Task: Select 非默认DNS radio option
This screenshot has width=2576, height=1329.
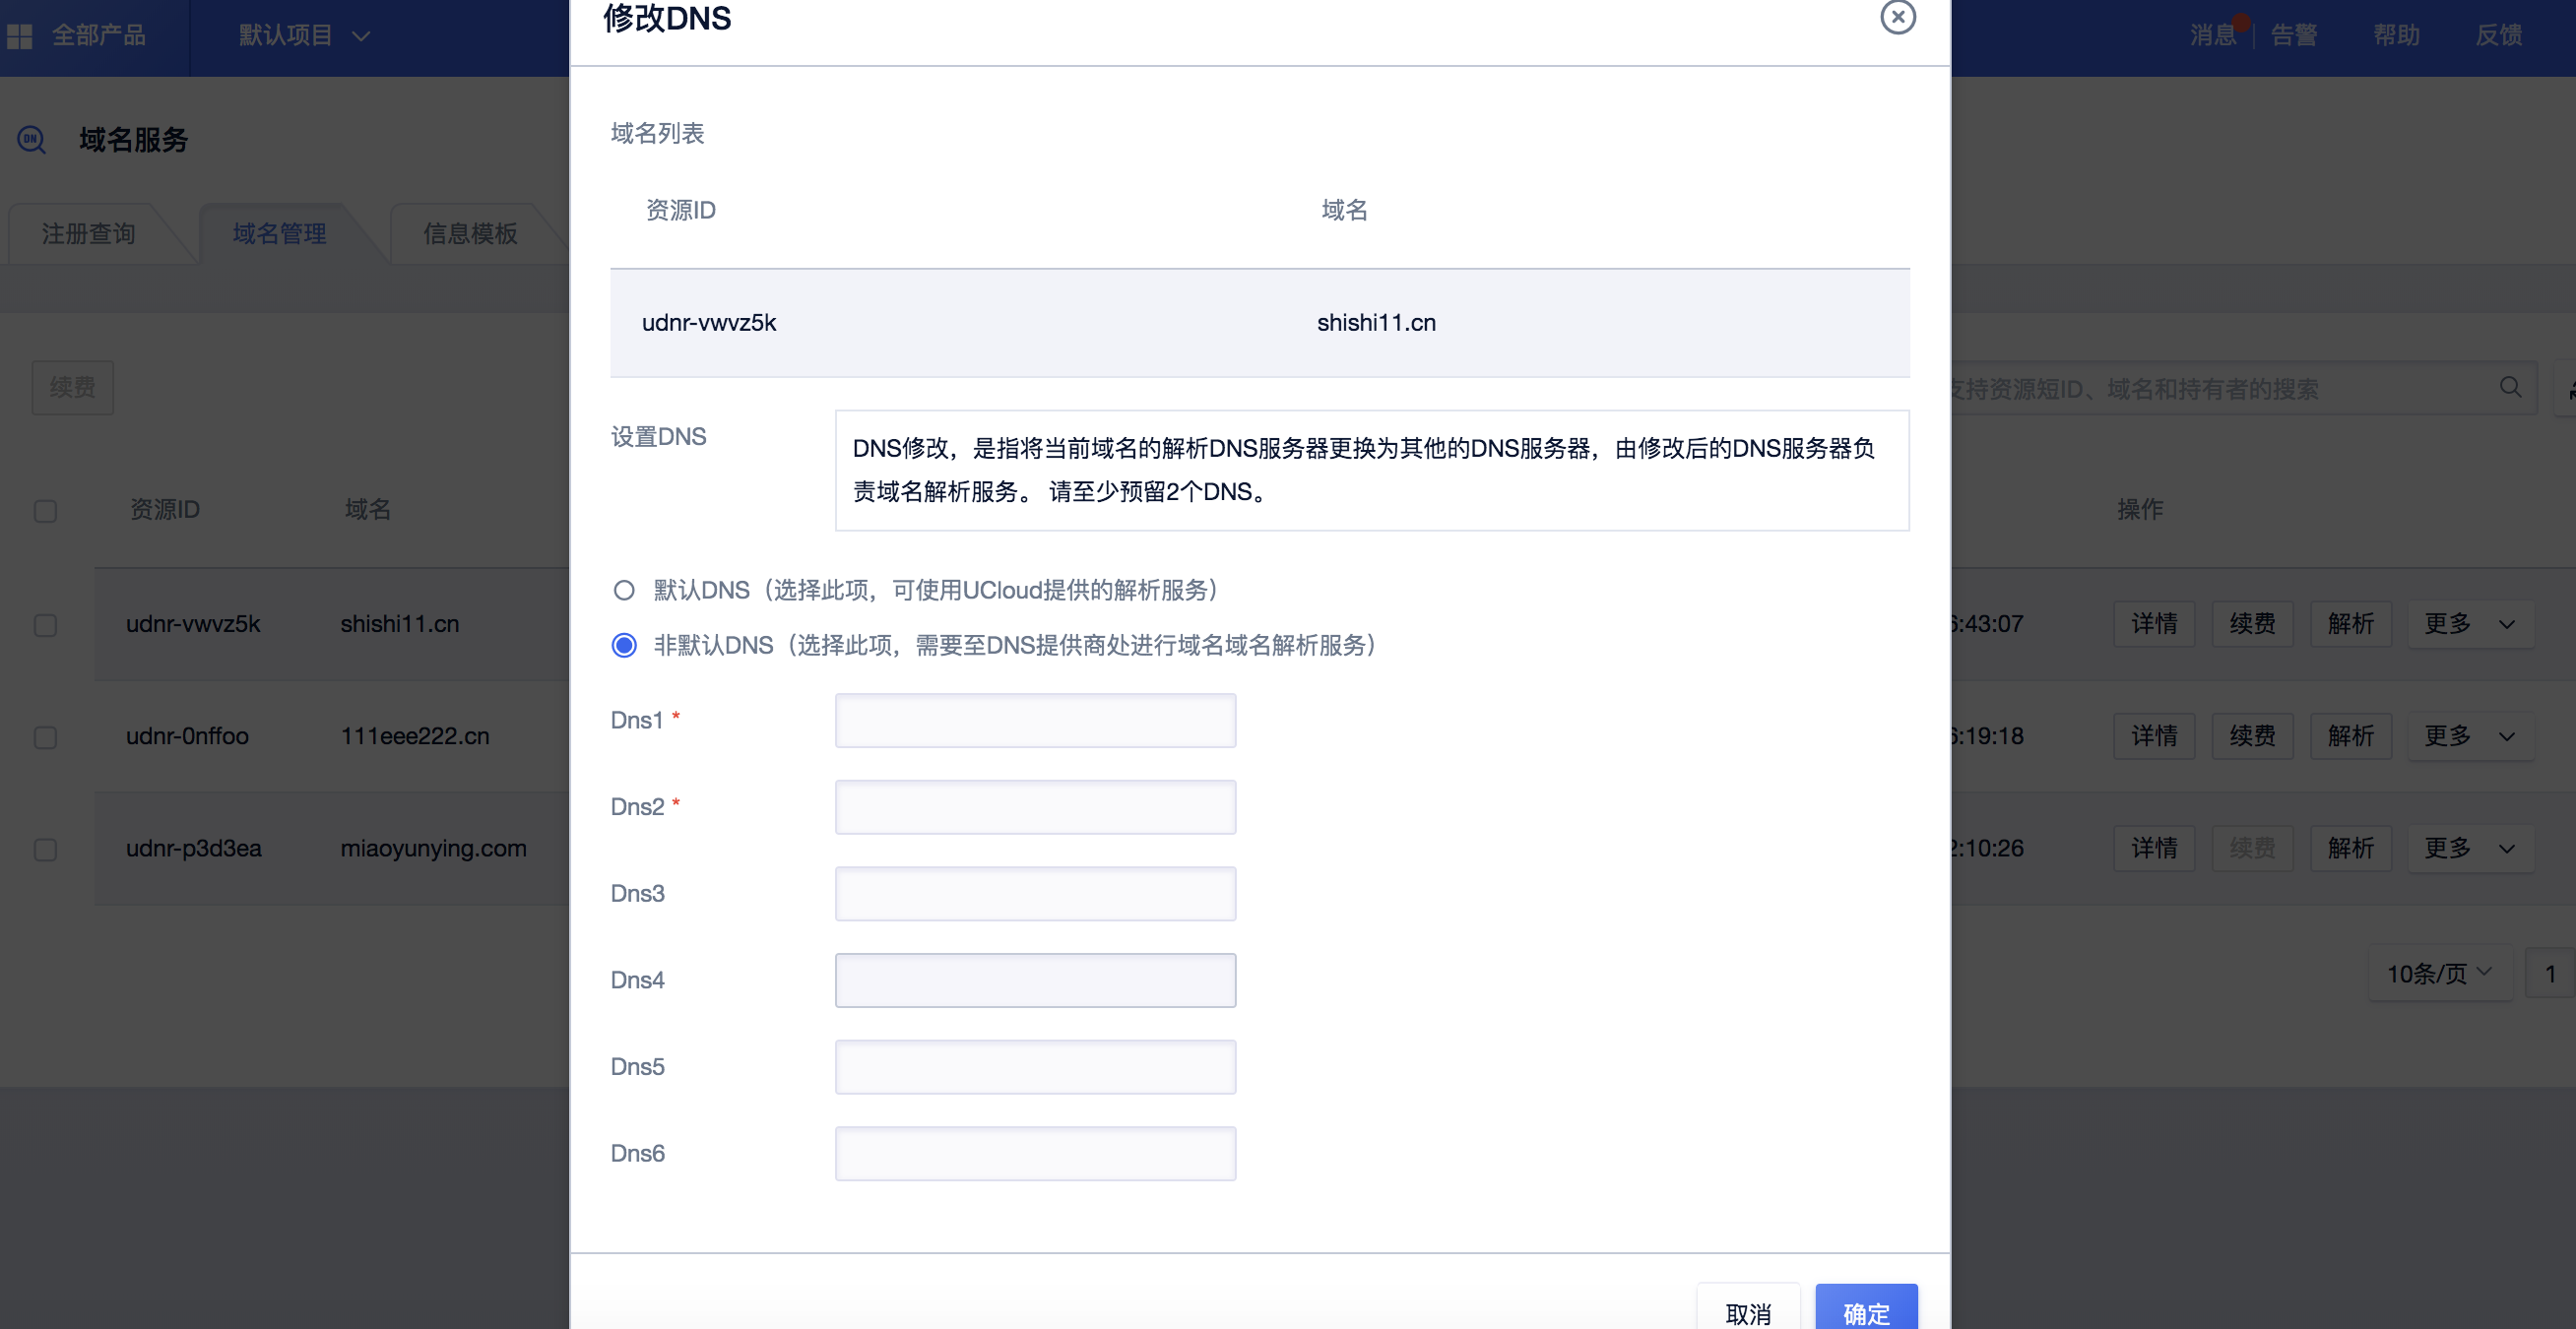Action: (x=624, y=645)
